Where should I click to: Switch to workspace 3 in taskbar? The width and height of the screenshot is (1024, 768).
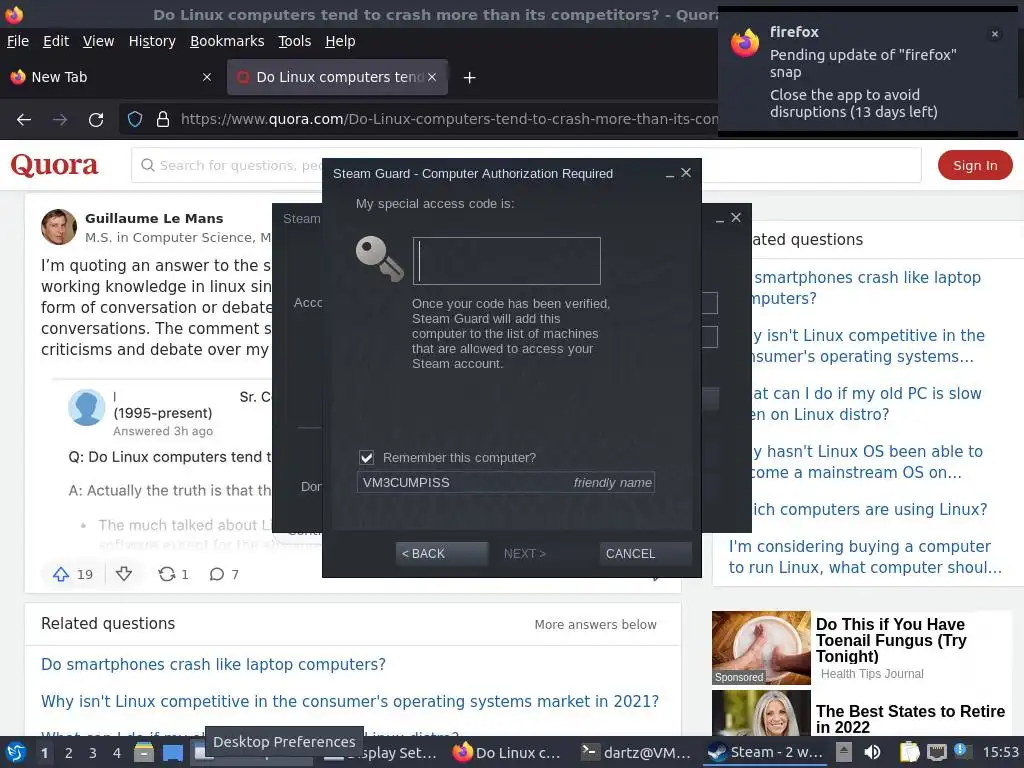pyautogui.click(x=93, y=753)
